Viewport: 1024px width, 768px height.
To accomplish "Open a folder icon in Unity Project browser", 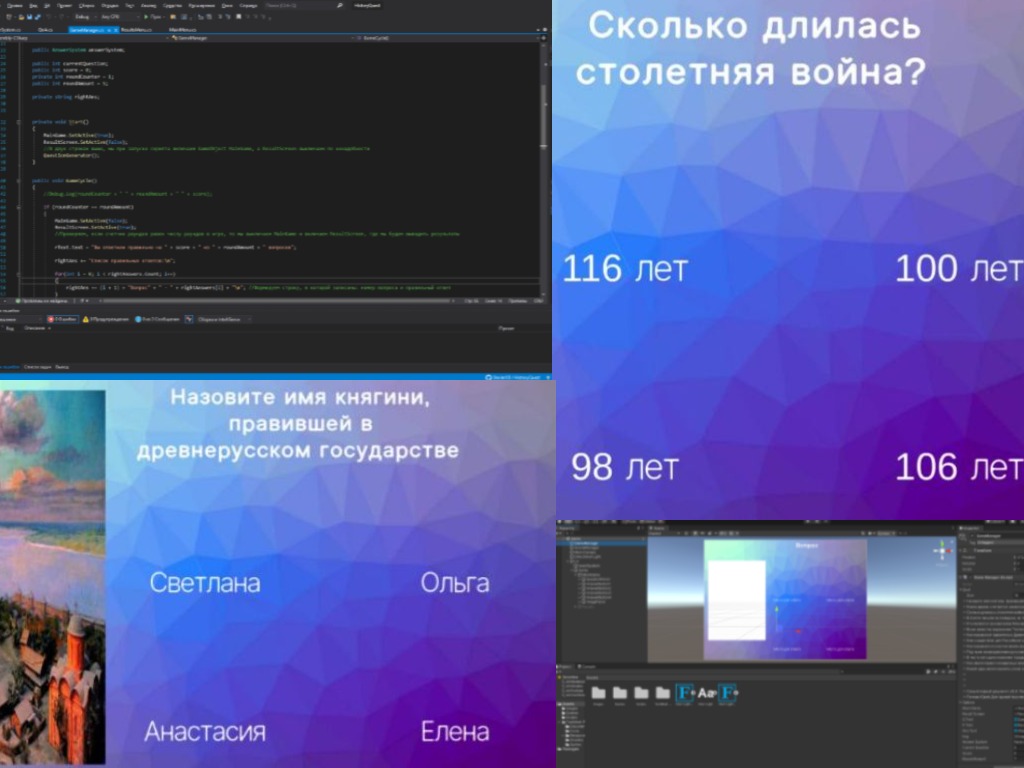I will 598,693.
